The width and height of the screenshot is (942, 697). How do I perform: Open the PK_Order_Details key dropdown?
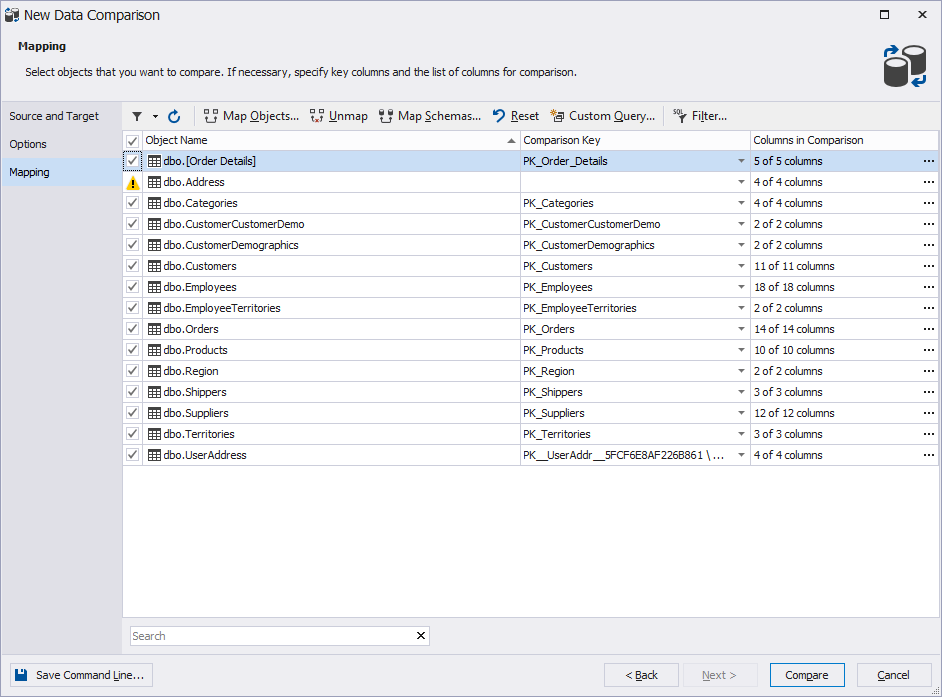[x=740, y=161]
